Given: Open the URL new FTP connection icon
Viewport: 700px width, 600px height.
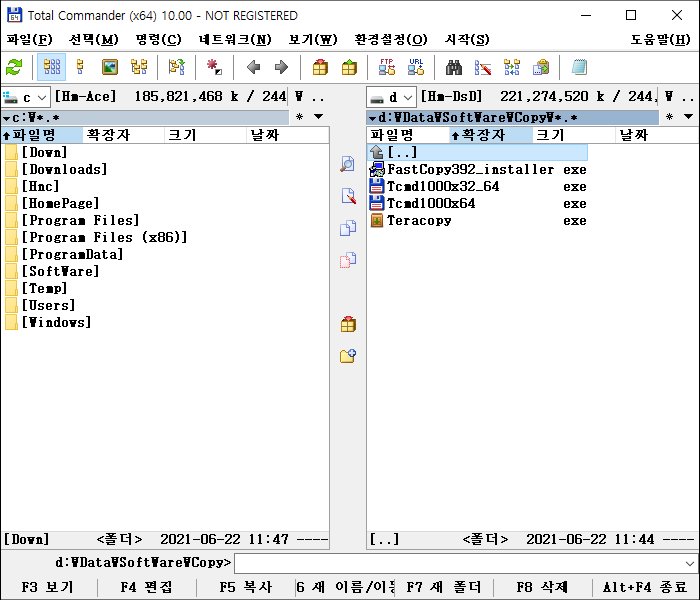Looking at the screenshot, I should 416,67.
